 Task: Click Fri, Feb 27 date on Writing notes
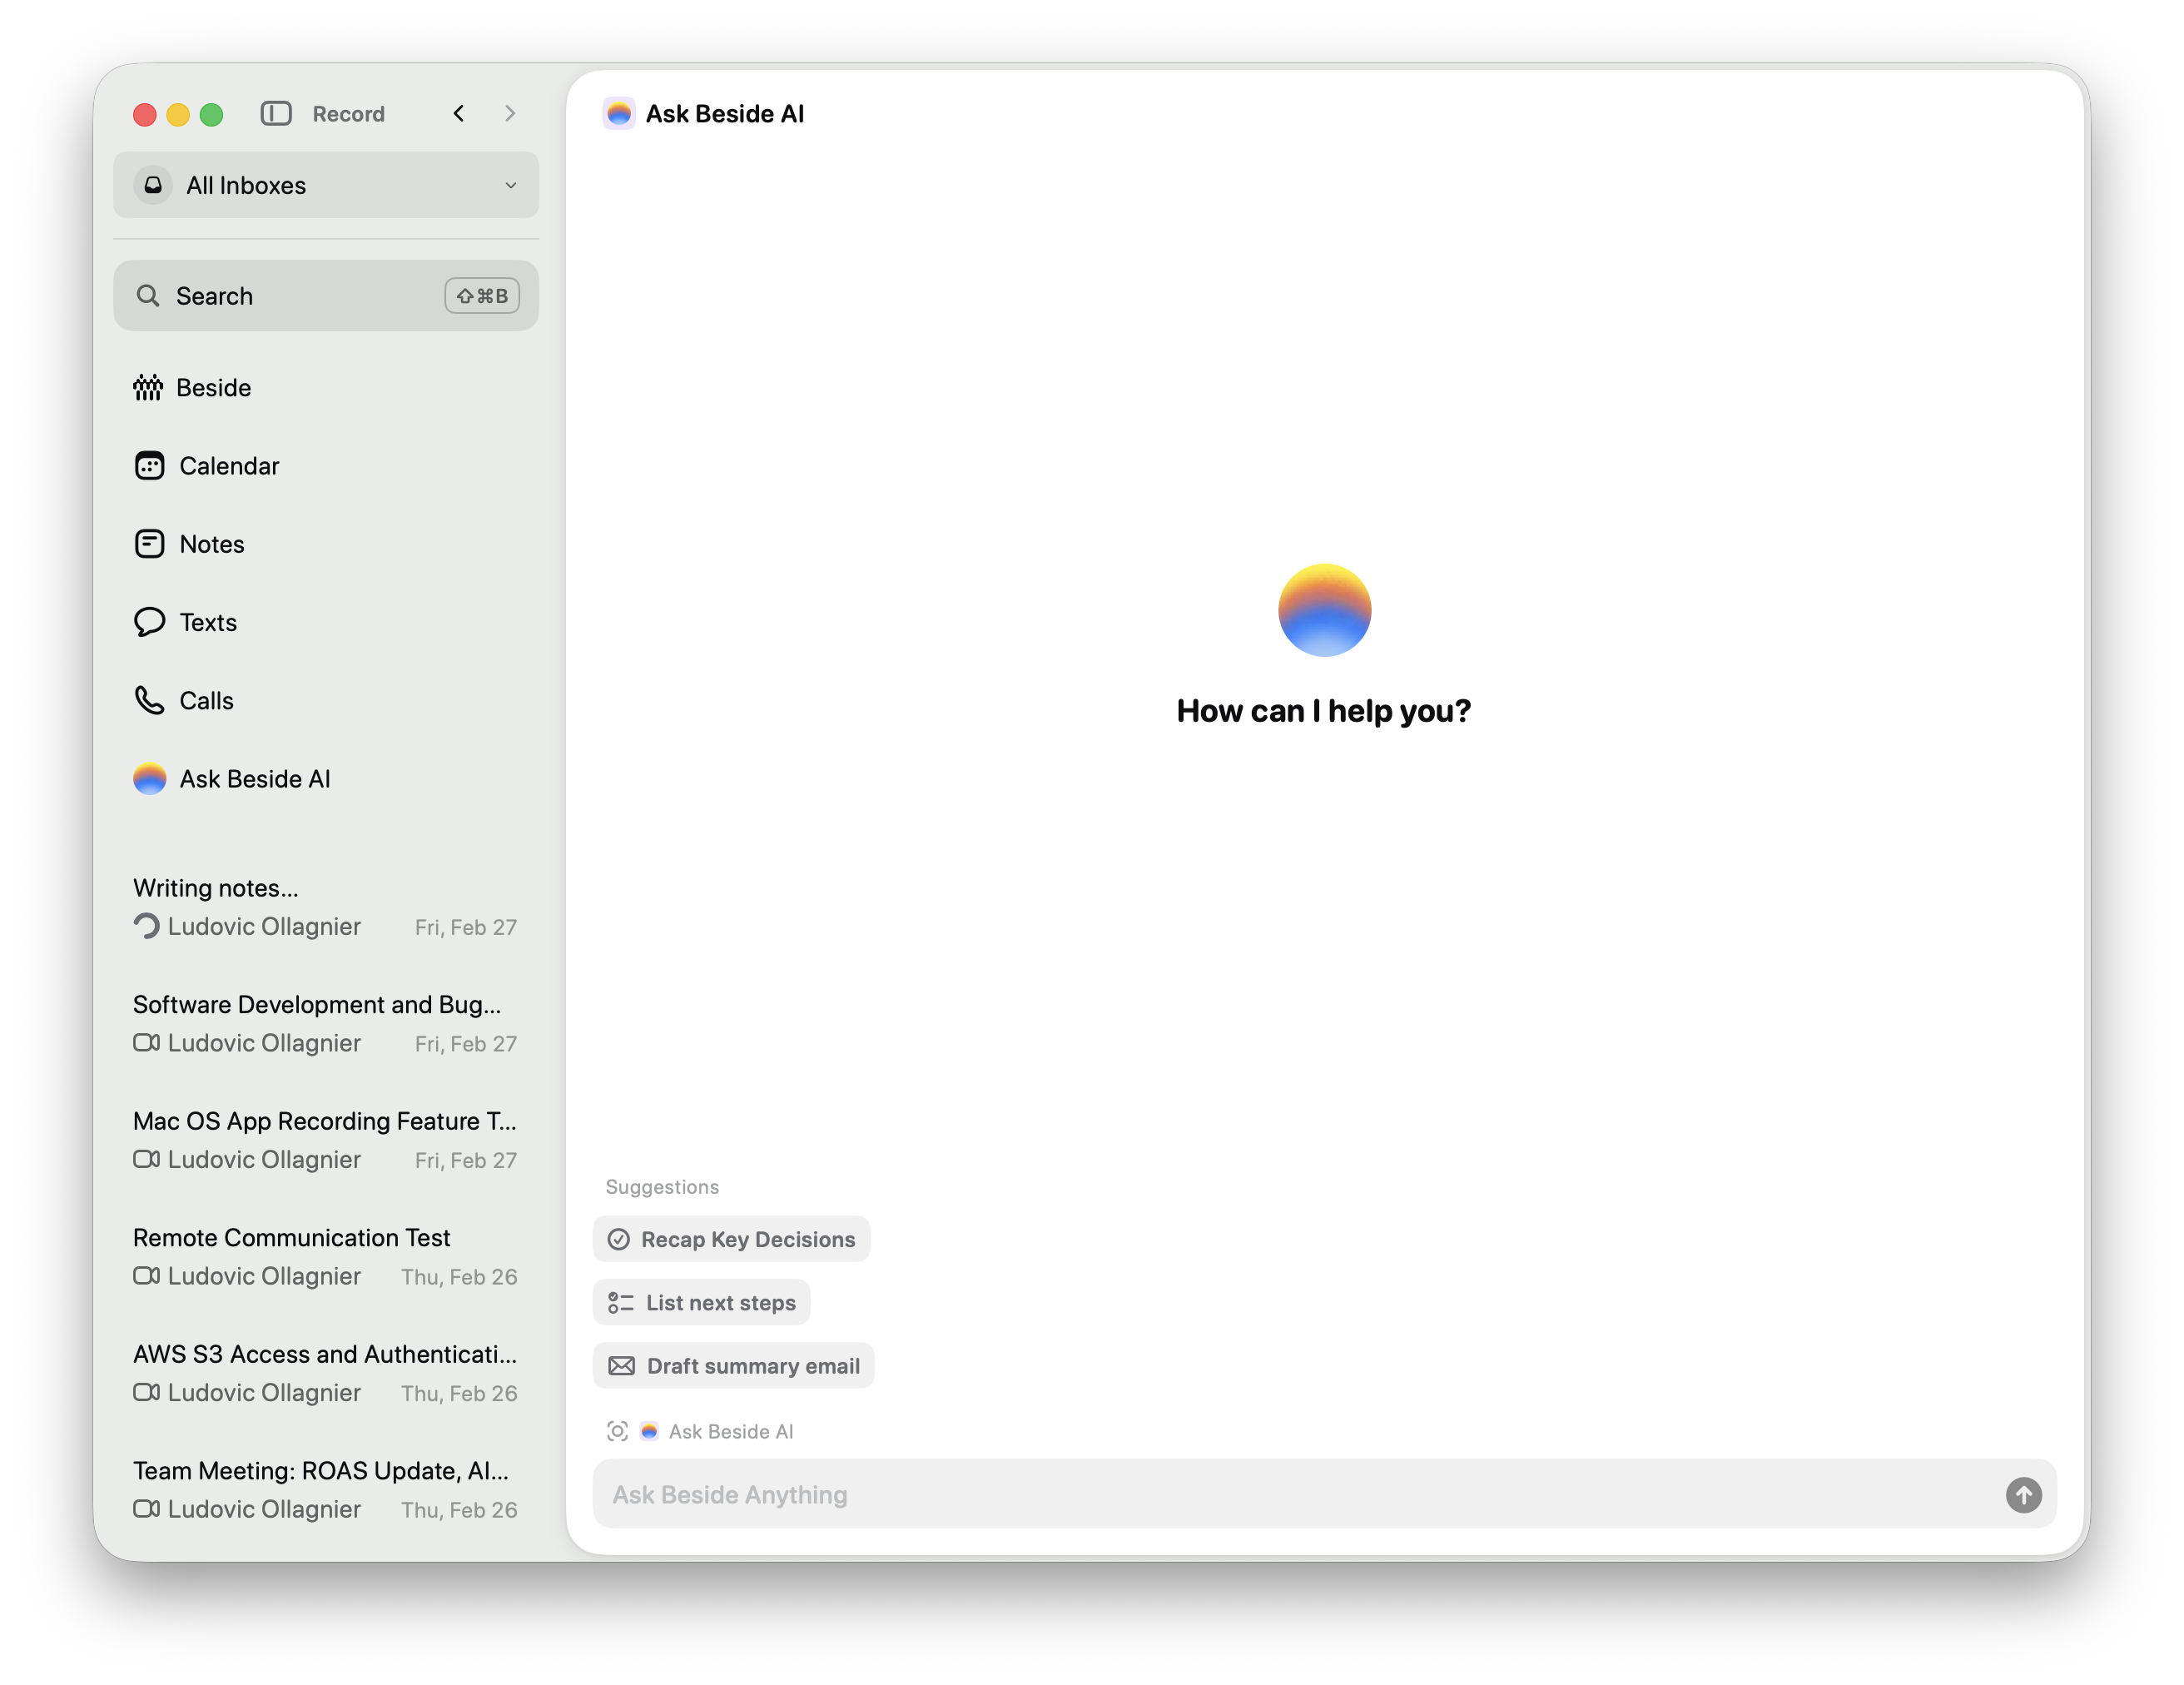pos(466,928)
